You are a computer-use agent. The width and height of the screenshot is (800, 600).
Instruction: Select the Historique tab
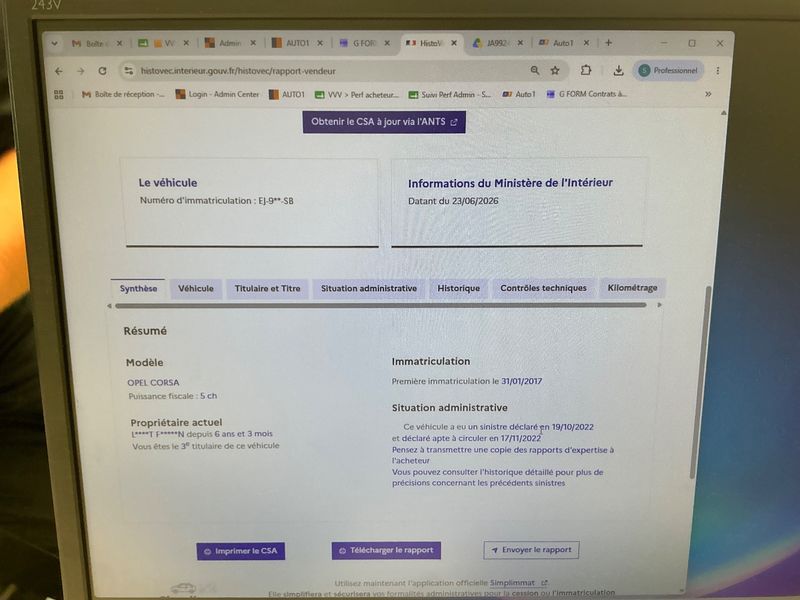[458, 288]
